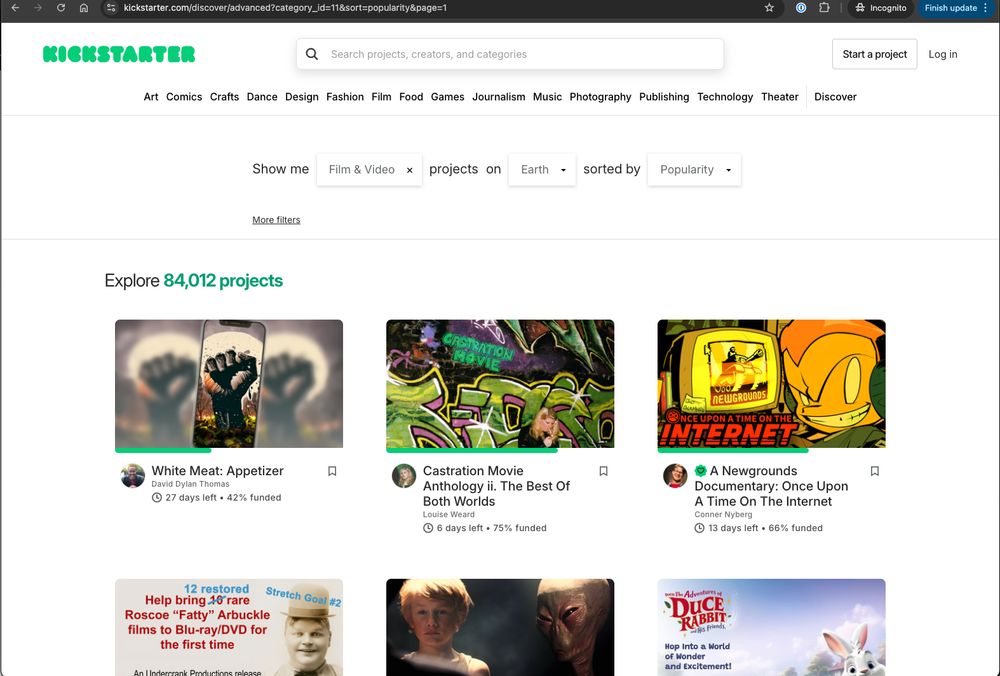Open the Music category
The width and height of the screenshot is (1000, 676).
pyautogui.click(x=547, y=97)
